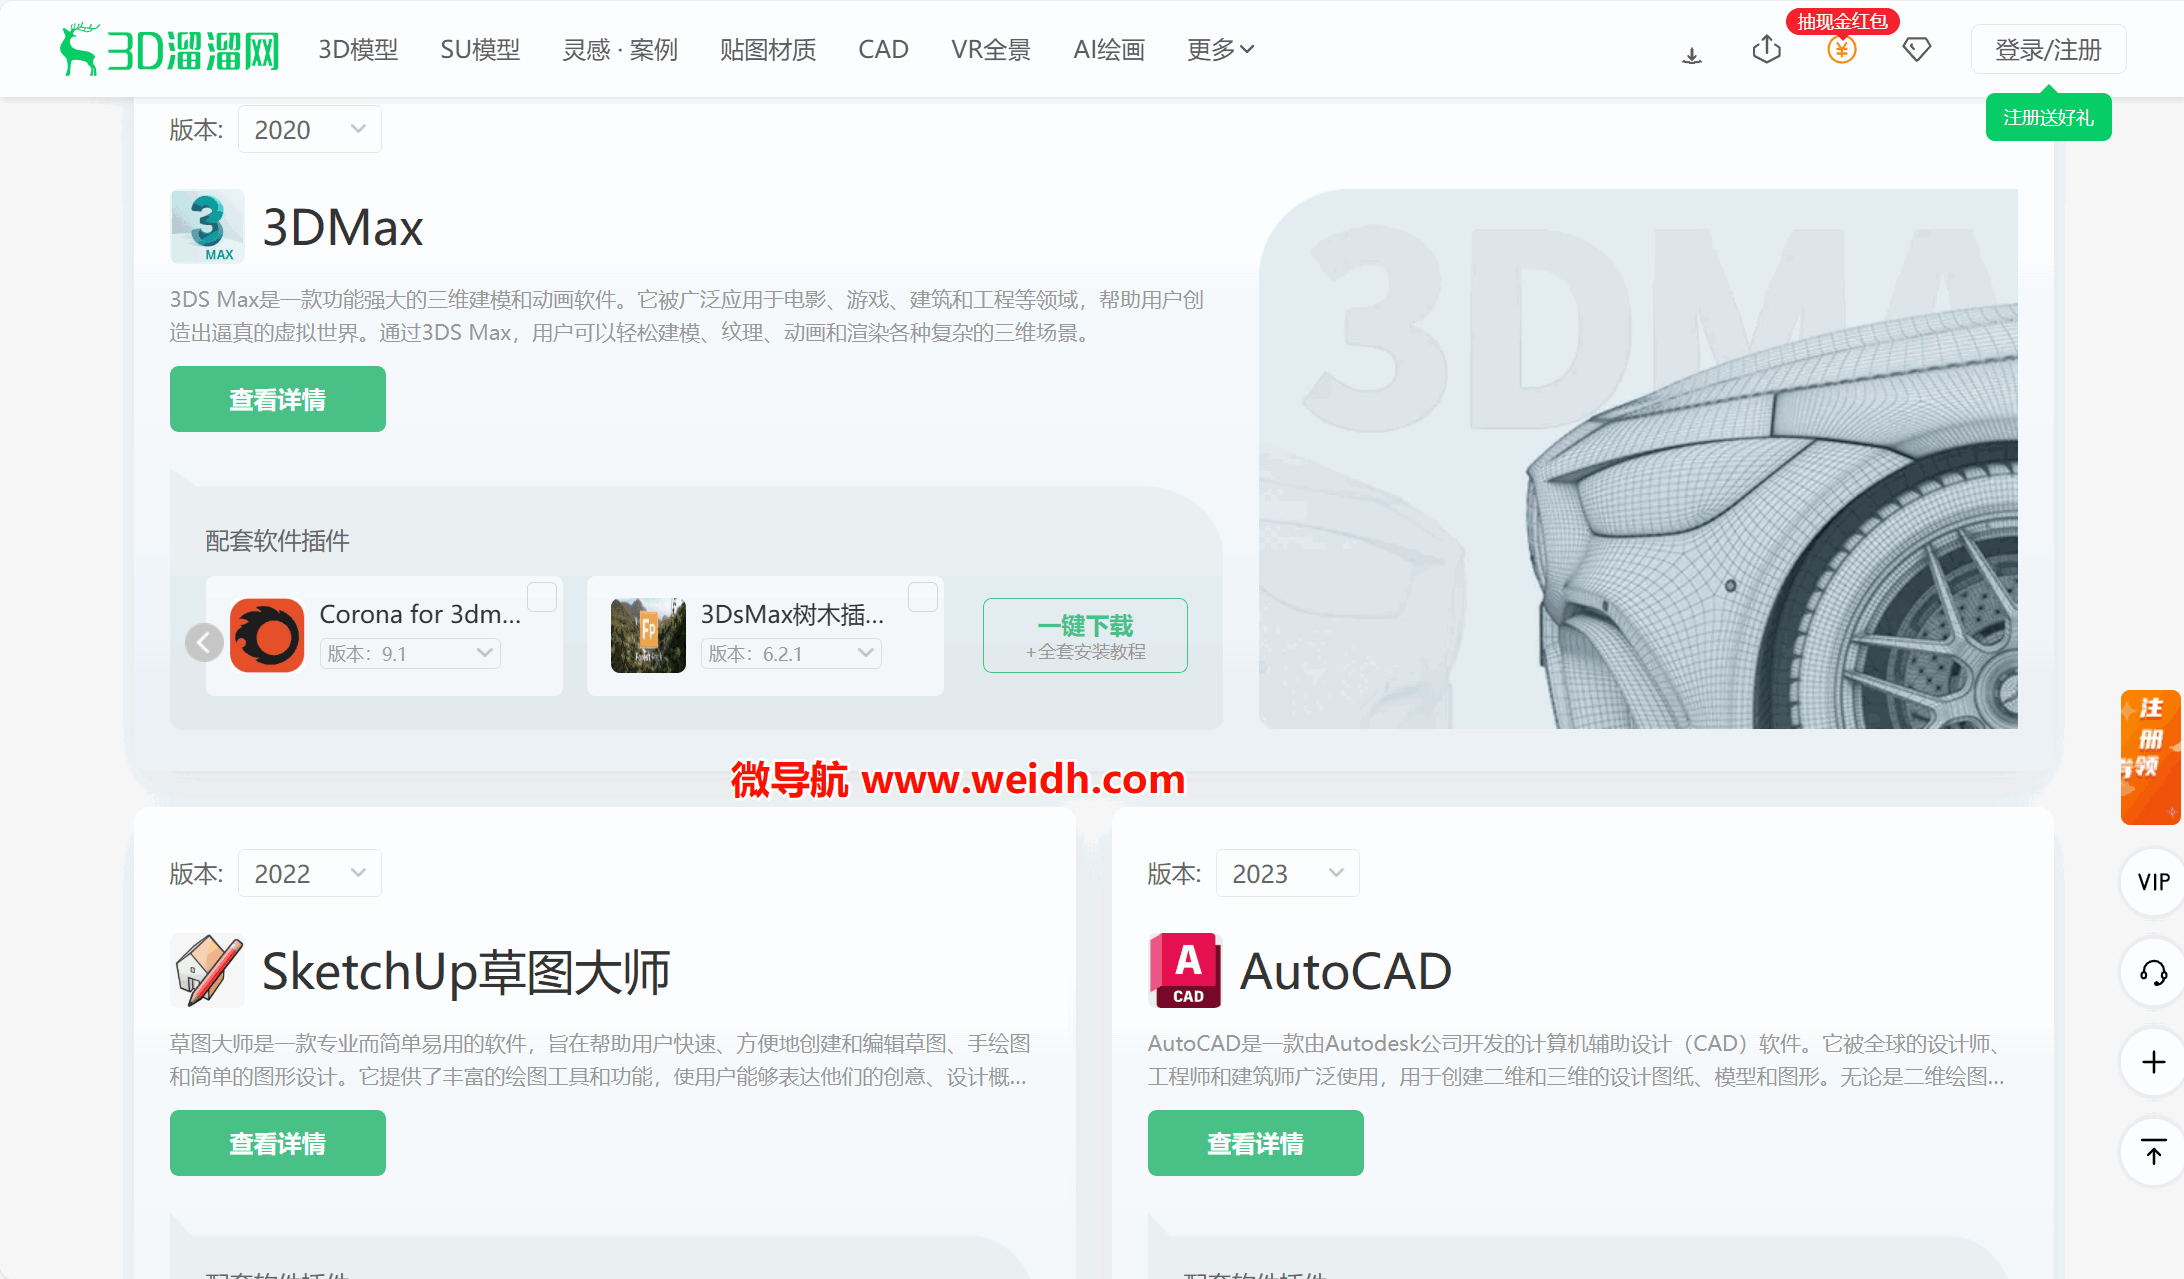Click the 3D溜溜网 deer logo
The height and width of the screenshot is (1279, 2184).
point(169,49)
